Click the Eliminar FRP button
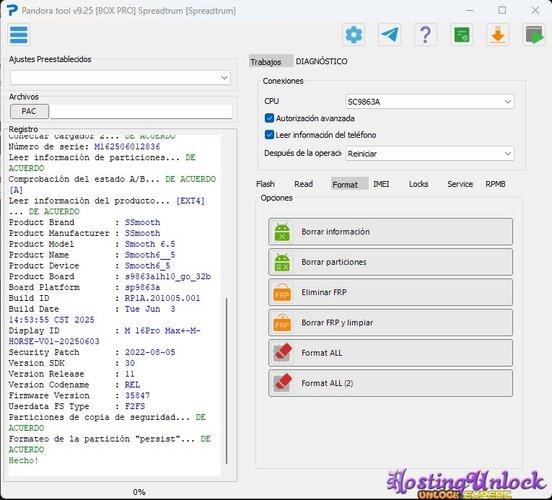 tap(390, 292)
